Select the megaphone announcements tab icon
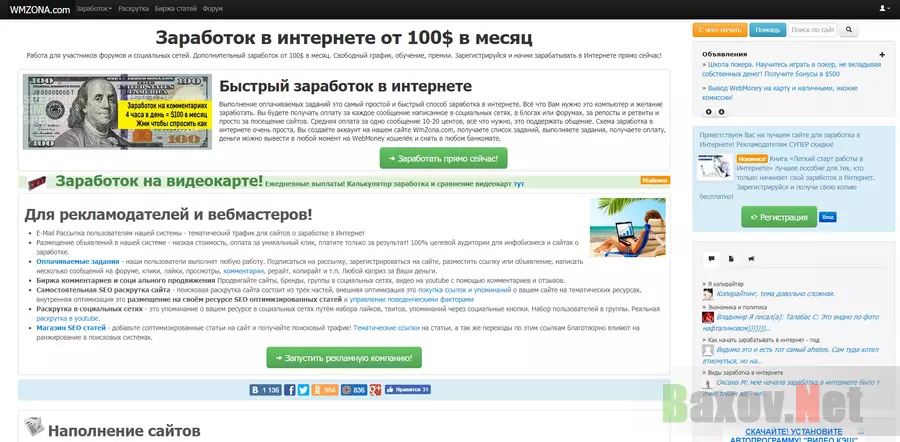Viewport: 900px width, 442px height. (751, 259)
